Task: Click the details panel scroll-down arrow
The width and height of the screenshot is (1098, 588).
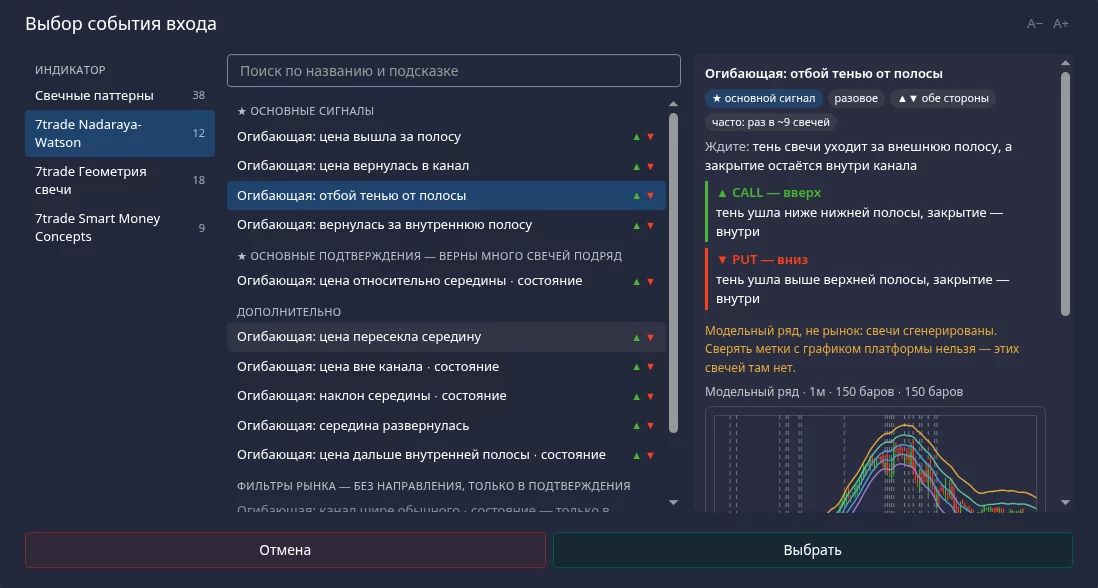Action: click(x=1066, y=502)
